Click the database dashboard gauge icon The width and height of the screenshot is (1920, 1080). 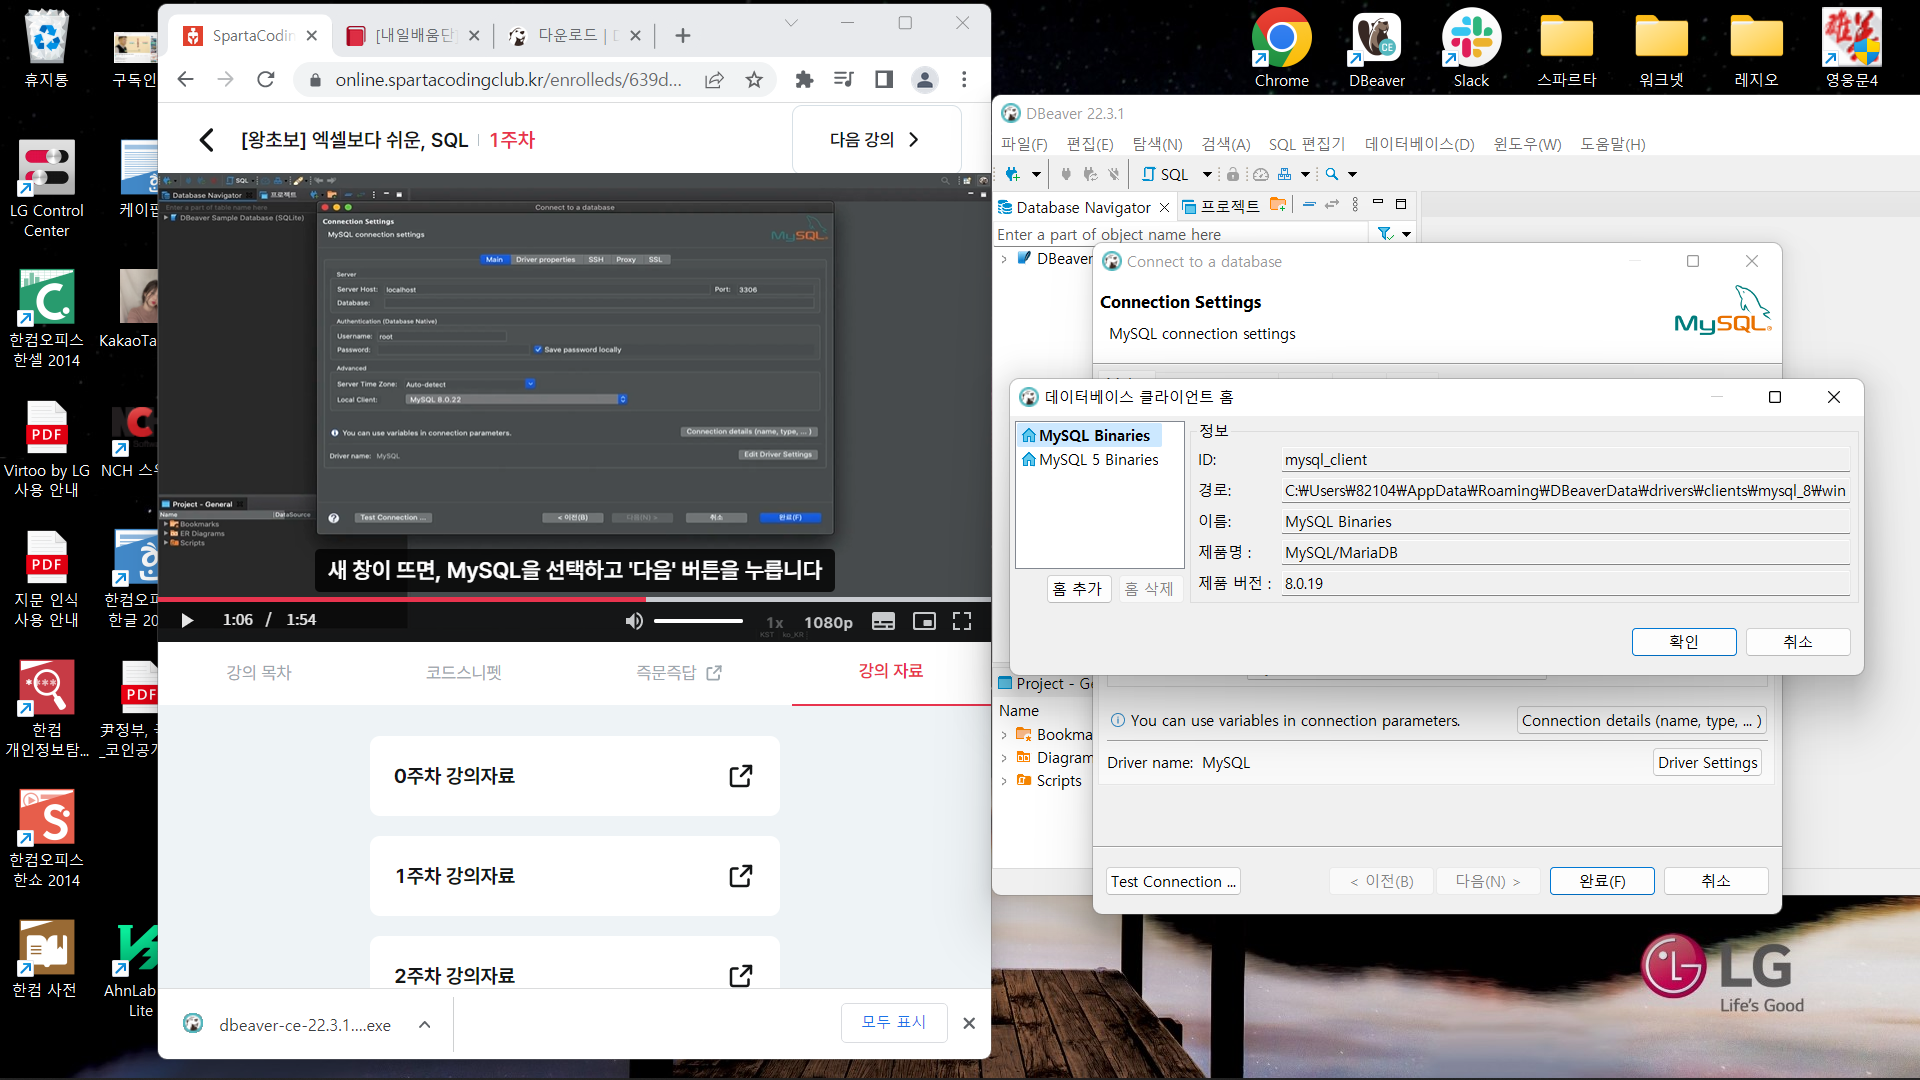[1260, 174]
